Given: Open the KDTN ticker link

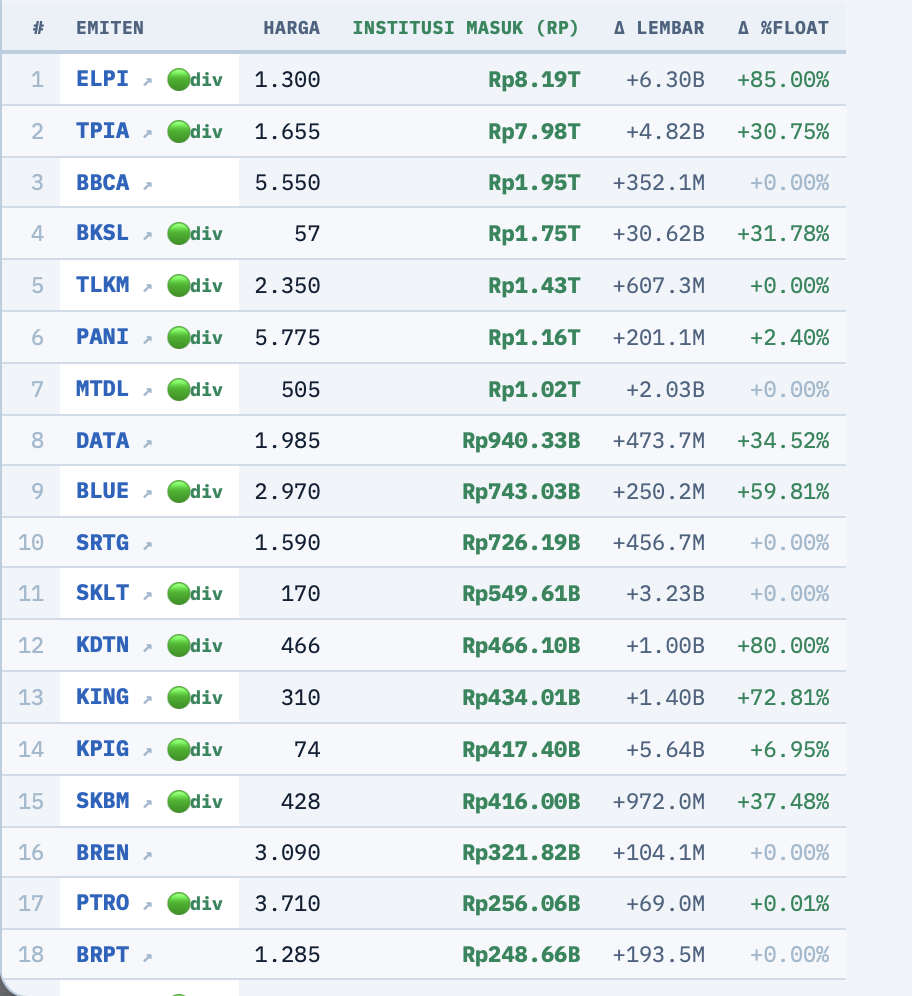Looking at the screenshot, I should [102, 645].
